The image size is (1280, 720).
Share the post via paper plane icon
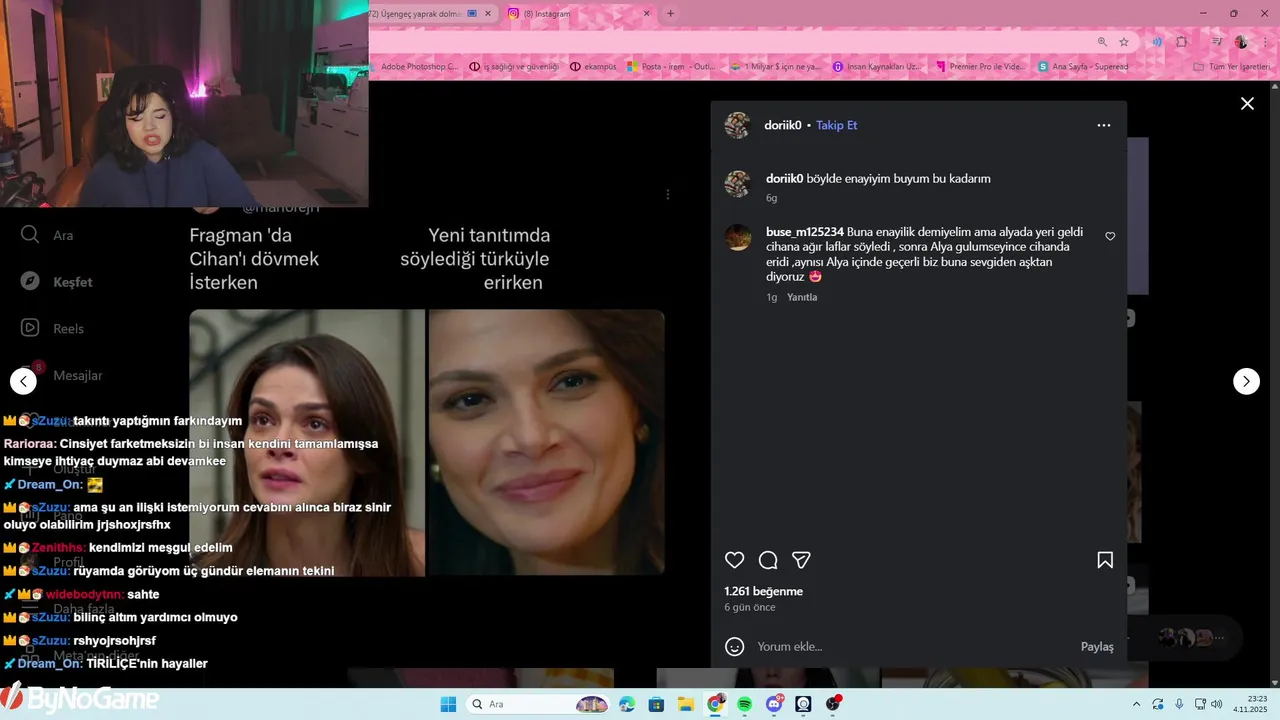(801, 560)
